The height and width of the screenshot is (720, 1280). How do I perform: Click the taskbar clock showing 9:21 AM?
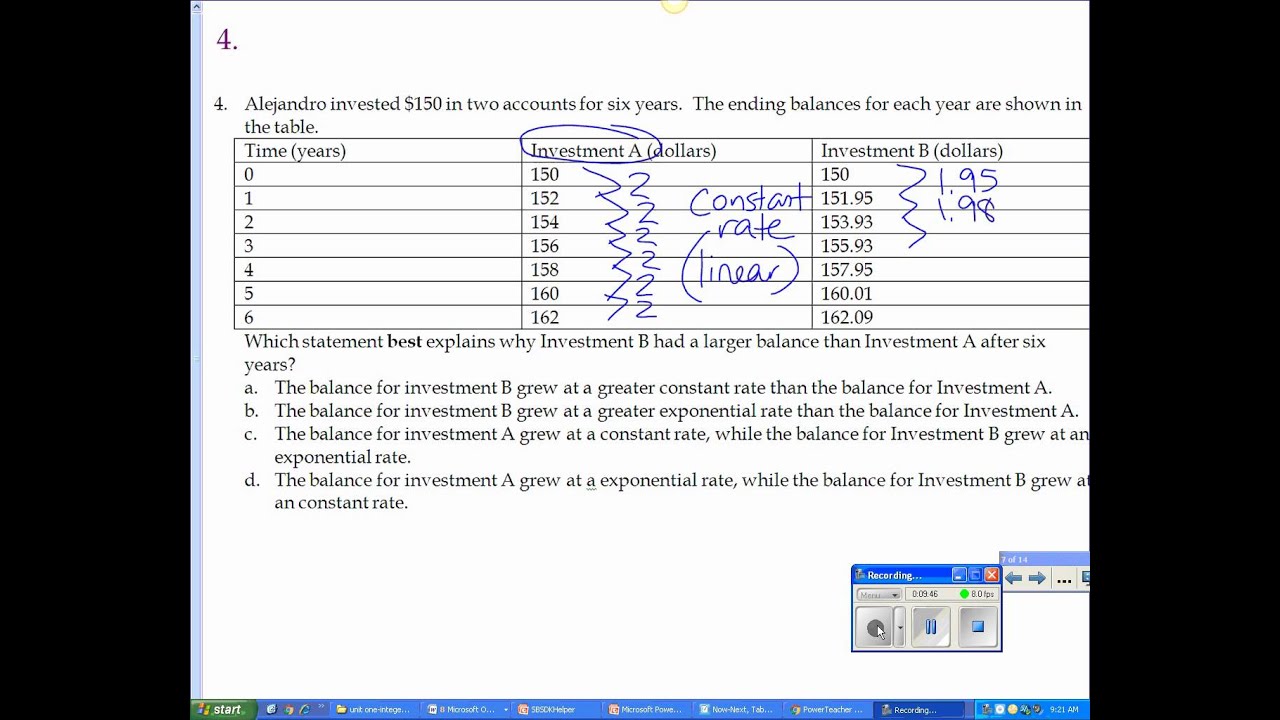[1063, 710]
